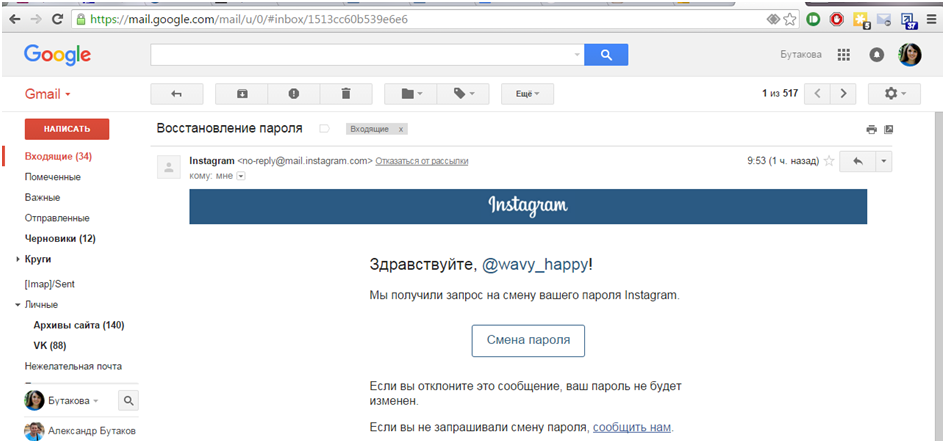Click the blue extension icon with badge
This screenshot has height=443, width=945.
(x=908, y=20)
